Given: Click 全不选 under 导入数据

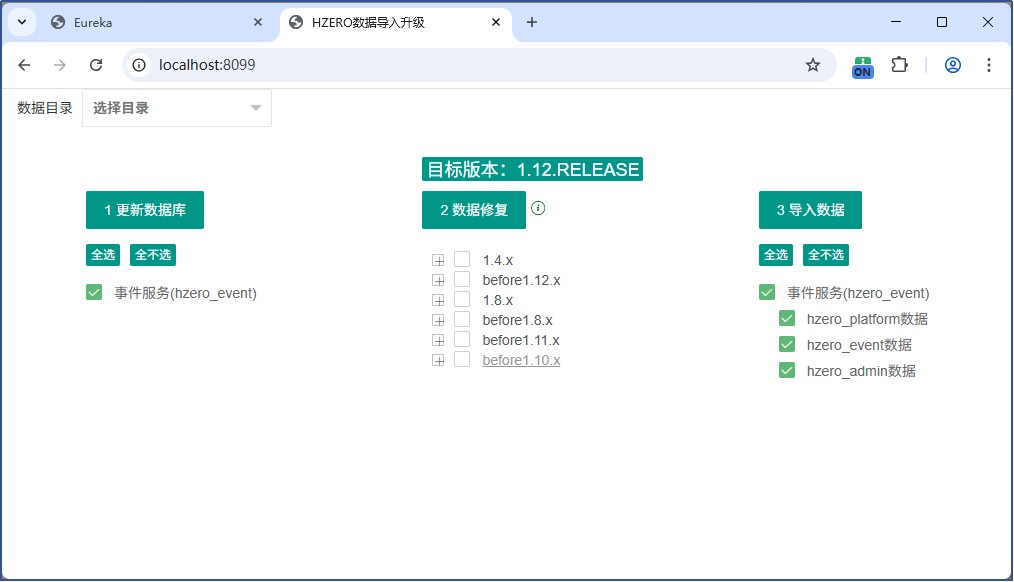Looking at the screenshot, I should tap(825, 255).
